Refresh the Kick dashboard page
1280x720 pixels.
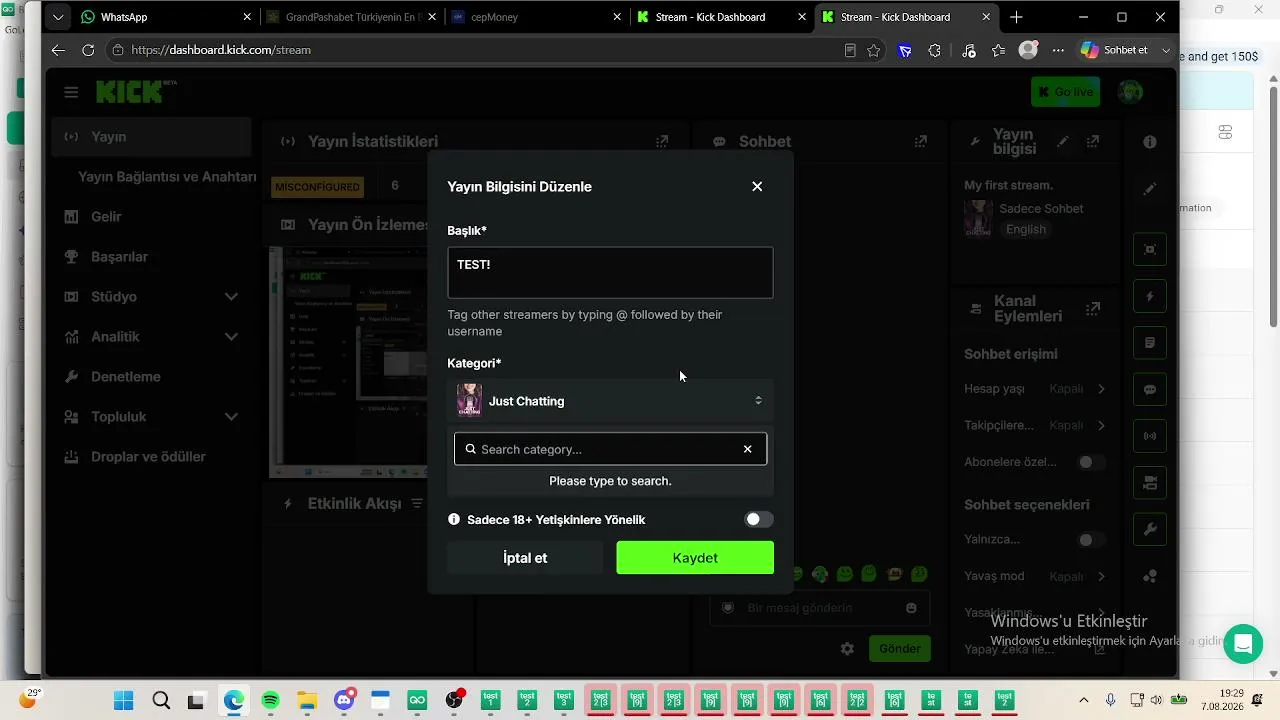click(x=88, y=50)
